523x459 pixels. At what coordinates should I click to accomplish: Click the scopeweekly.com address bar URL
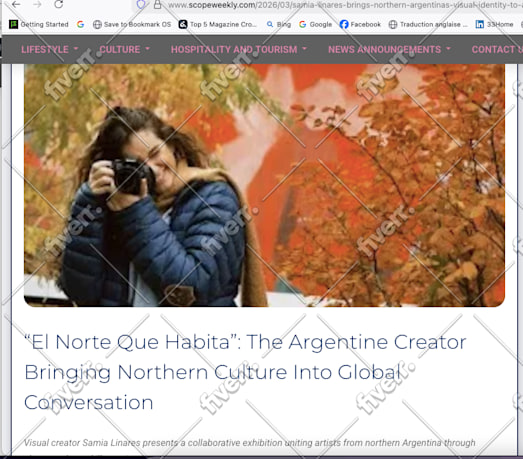click(x=345, y=5)
